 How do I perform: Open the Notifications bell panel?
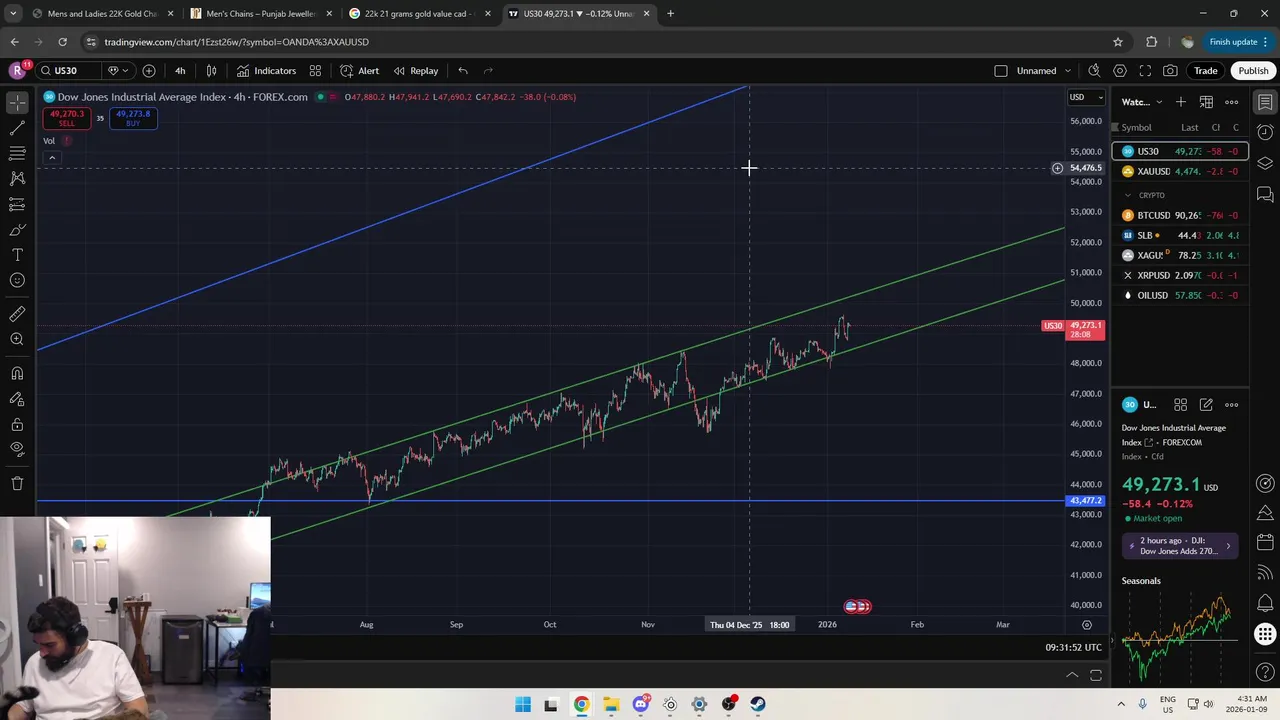point(1265,604)
